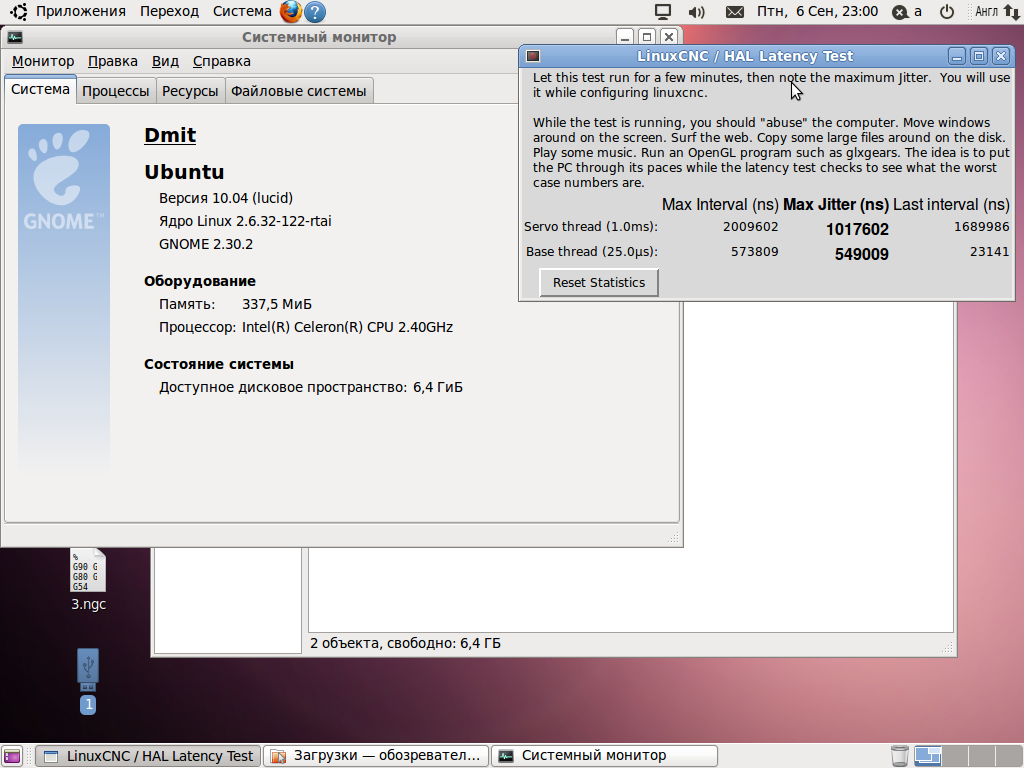
Task: Click the Base thread Max Jitter value 549009
Action: point(861,254)
